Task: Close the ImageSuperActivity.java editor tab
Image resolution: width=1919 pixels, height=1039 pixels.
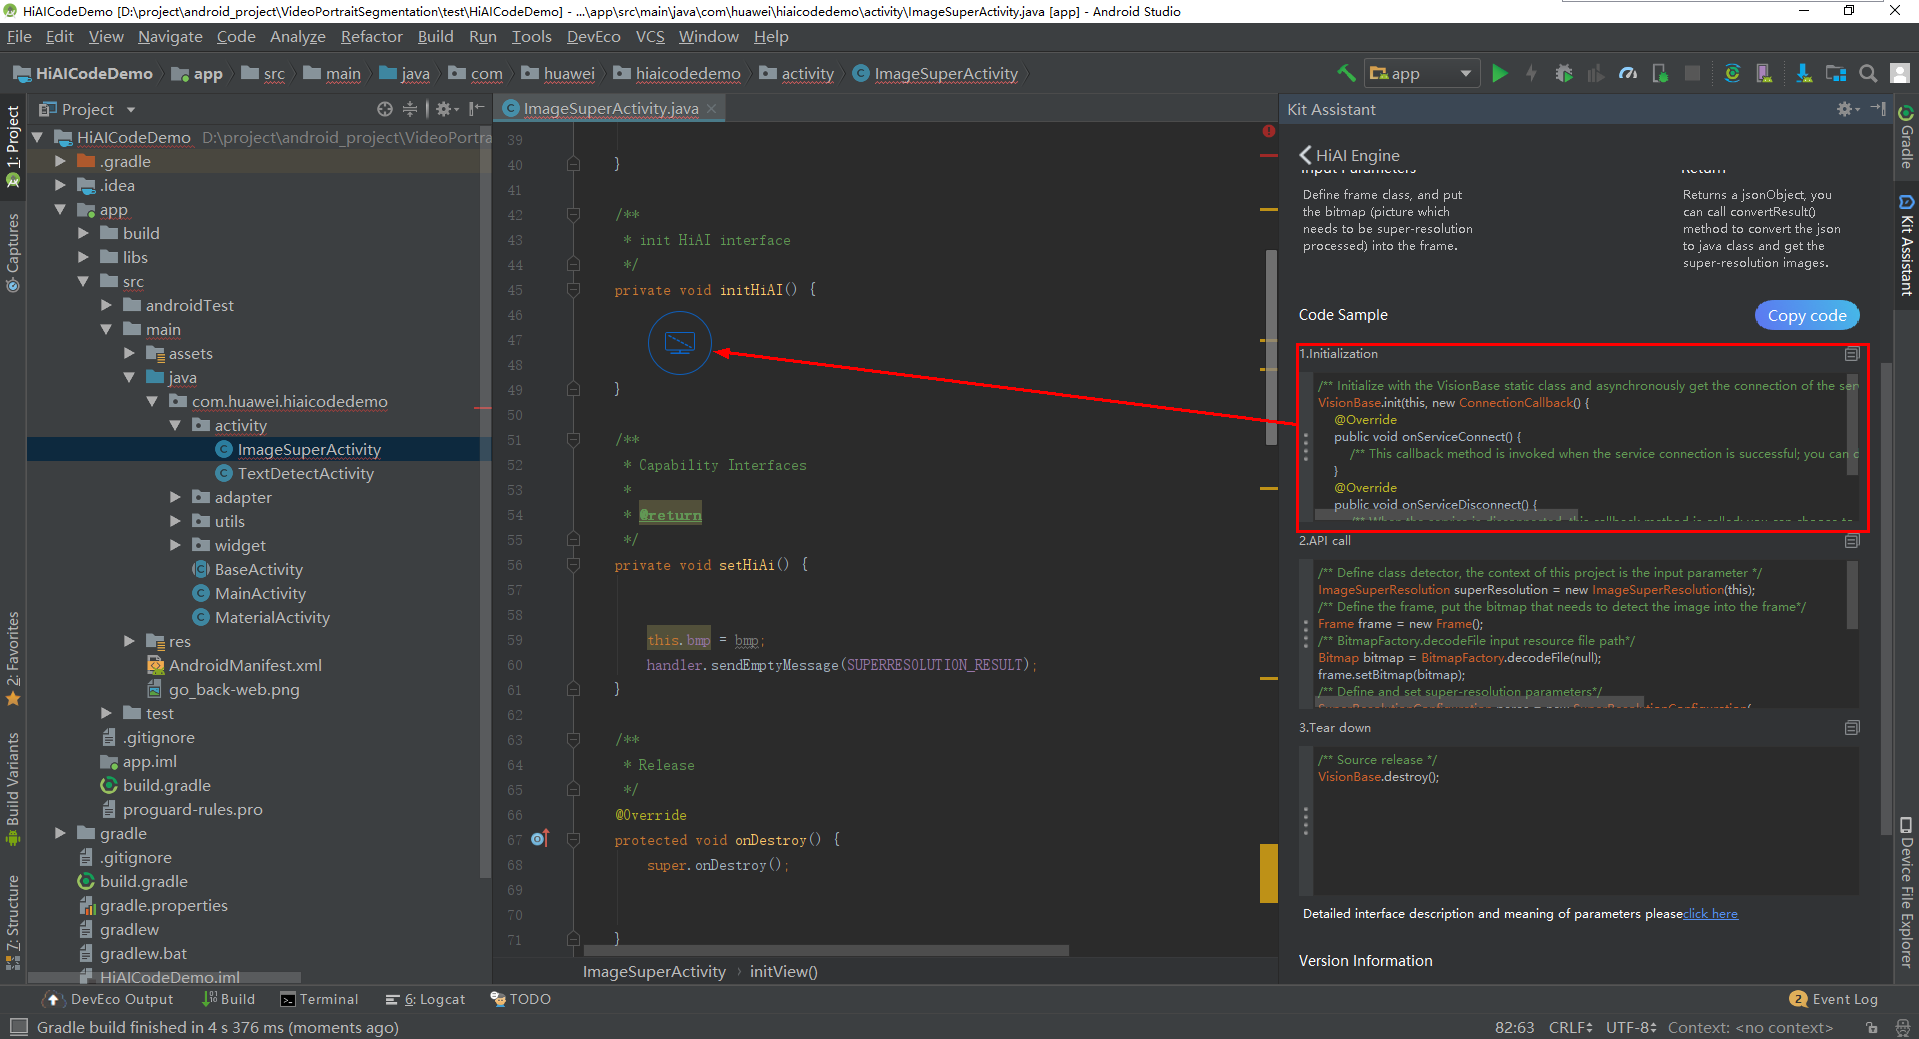Action: click(712, 109)
